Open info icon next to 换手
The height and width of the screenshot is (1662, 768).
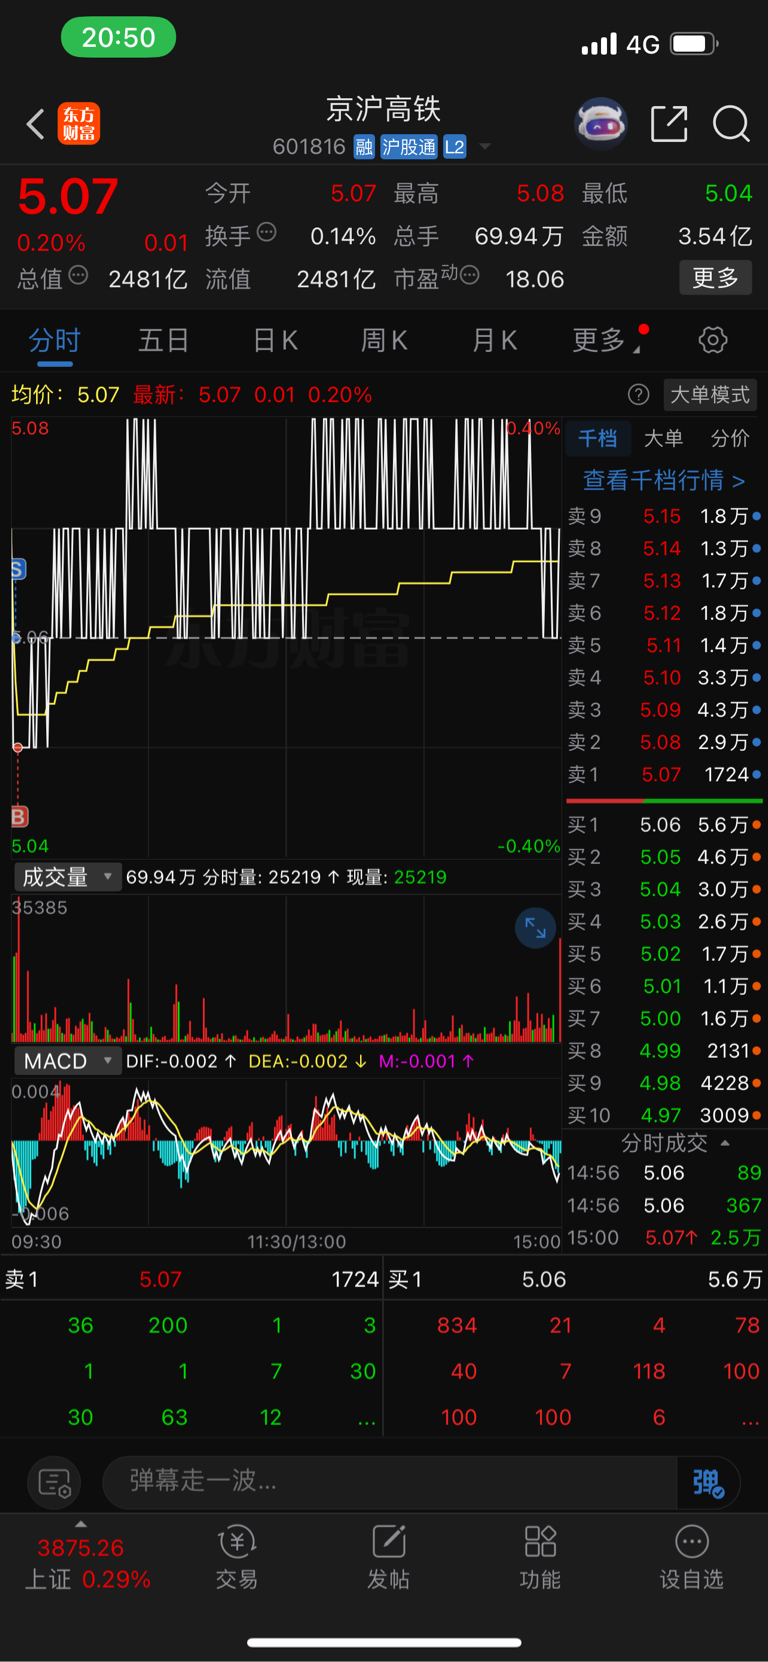tap(266, 233)
